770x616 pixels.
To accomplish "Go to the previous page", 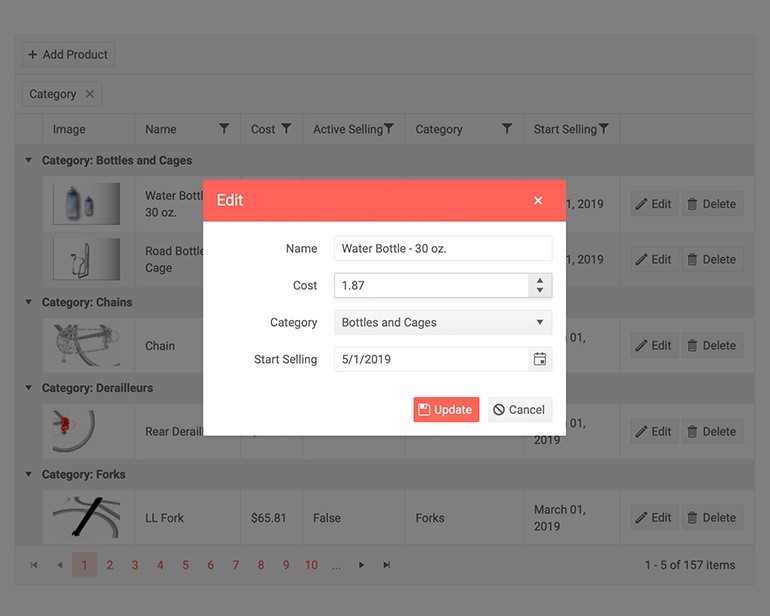I will (59, 565).
